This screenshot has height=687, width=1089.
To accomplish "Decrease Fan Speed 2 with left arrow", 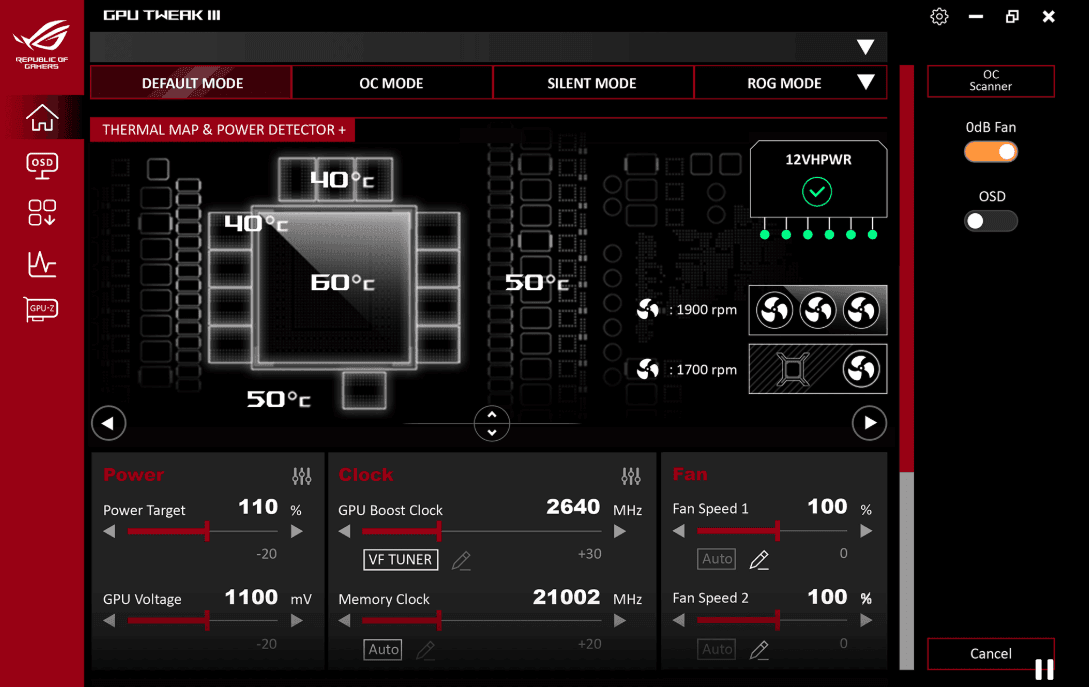I will [x=679, y=620].
